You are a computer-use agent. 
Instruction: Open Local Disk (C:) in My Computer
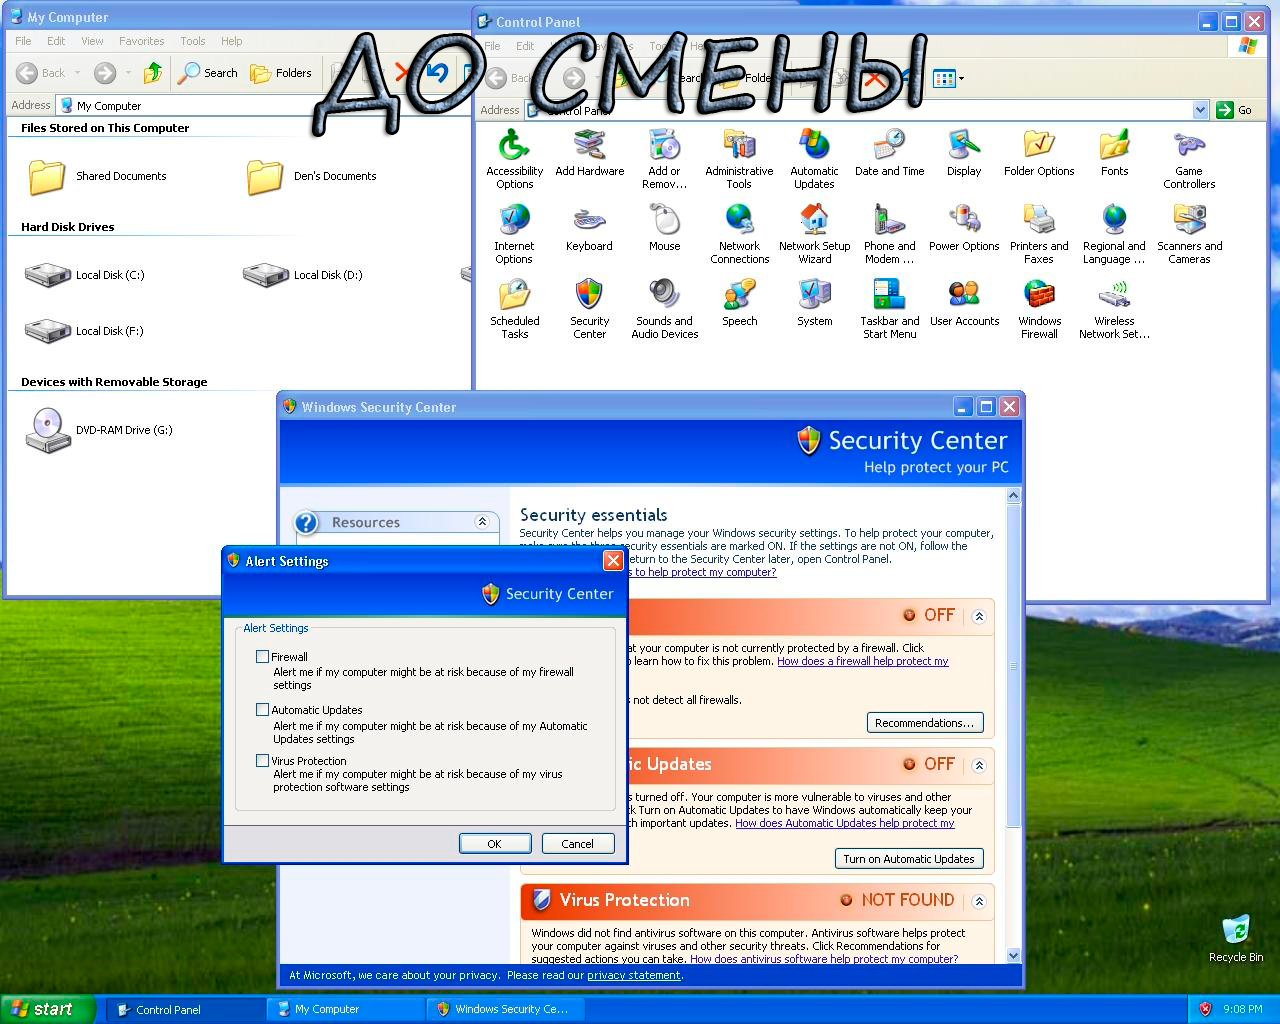pyautogui.click(x=85, y=274)
